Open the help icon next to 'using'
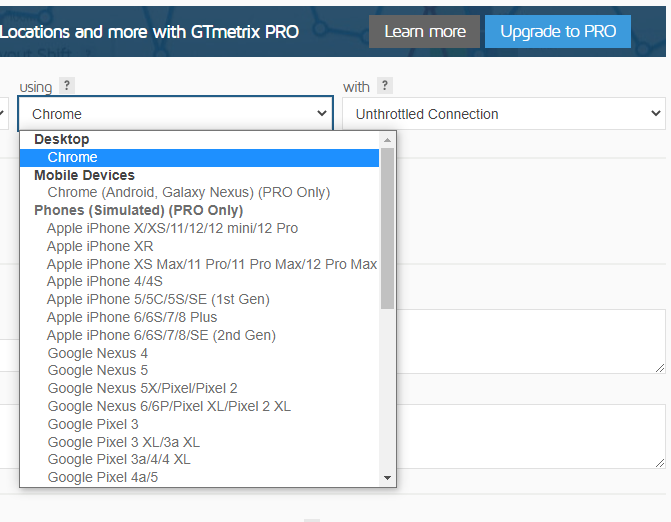This screenshot has width=671, height=522. [67, 86]
